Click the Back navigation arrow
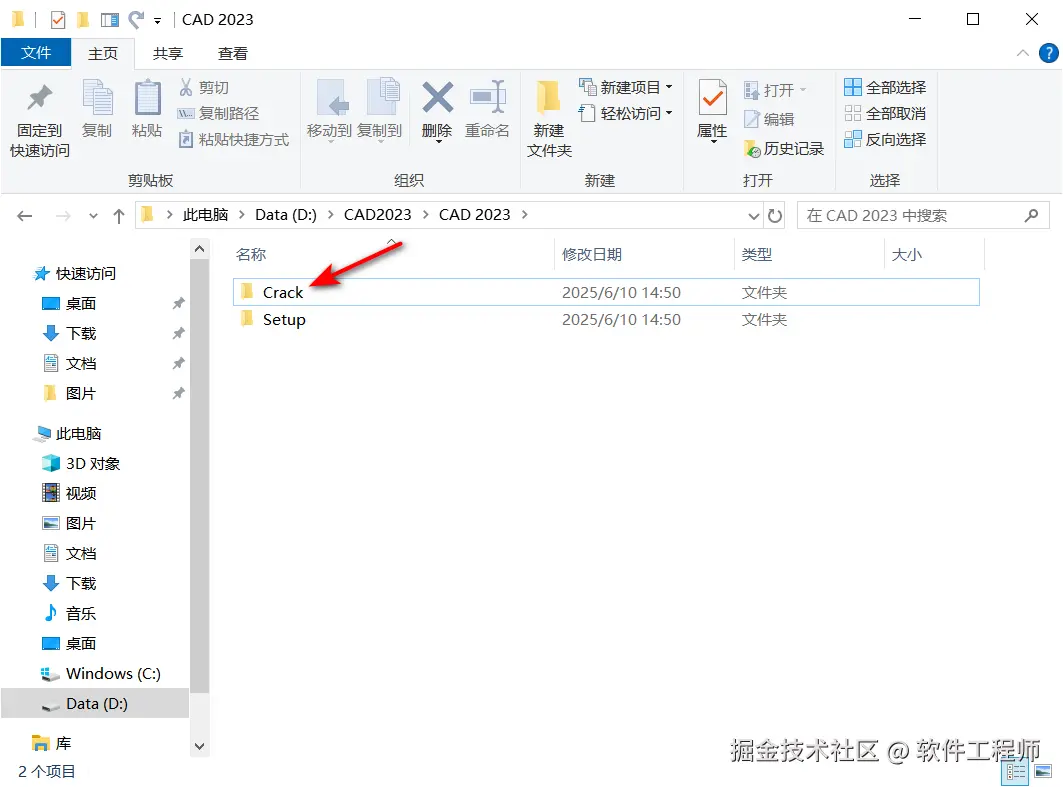 [25, 216]
